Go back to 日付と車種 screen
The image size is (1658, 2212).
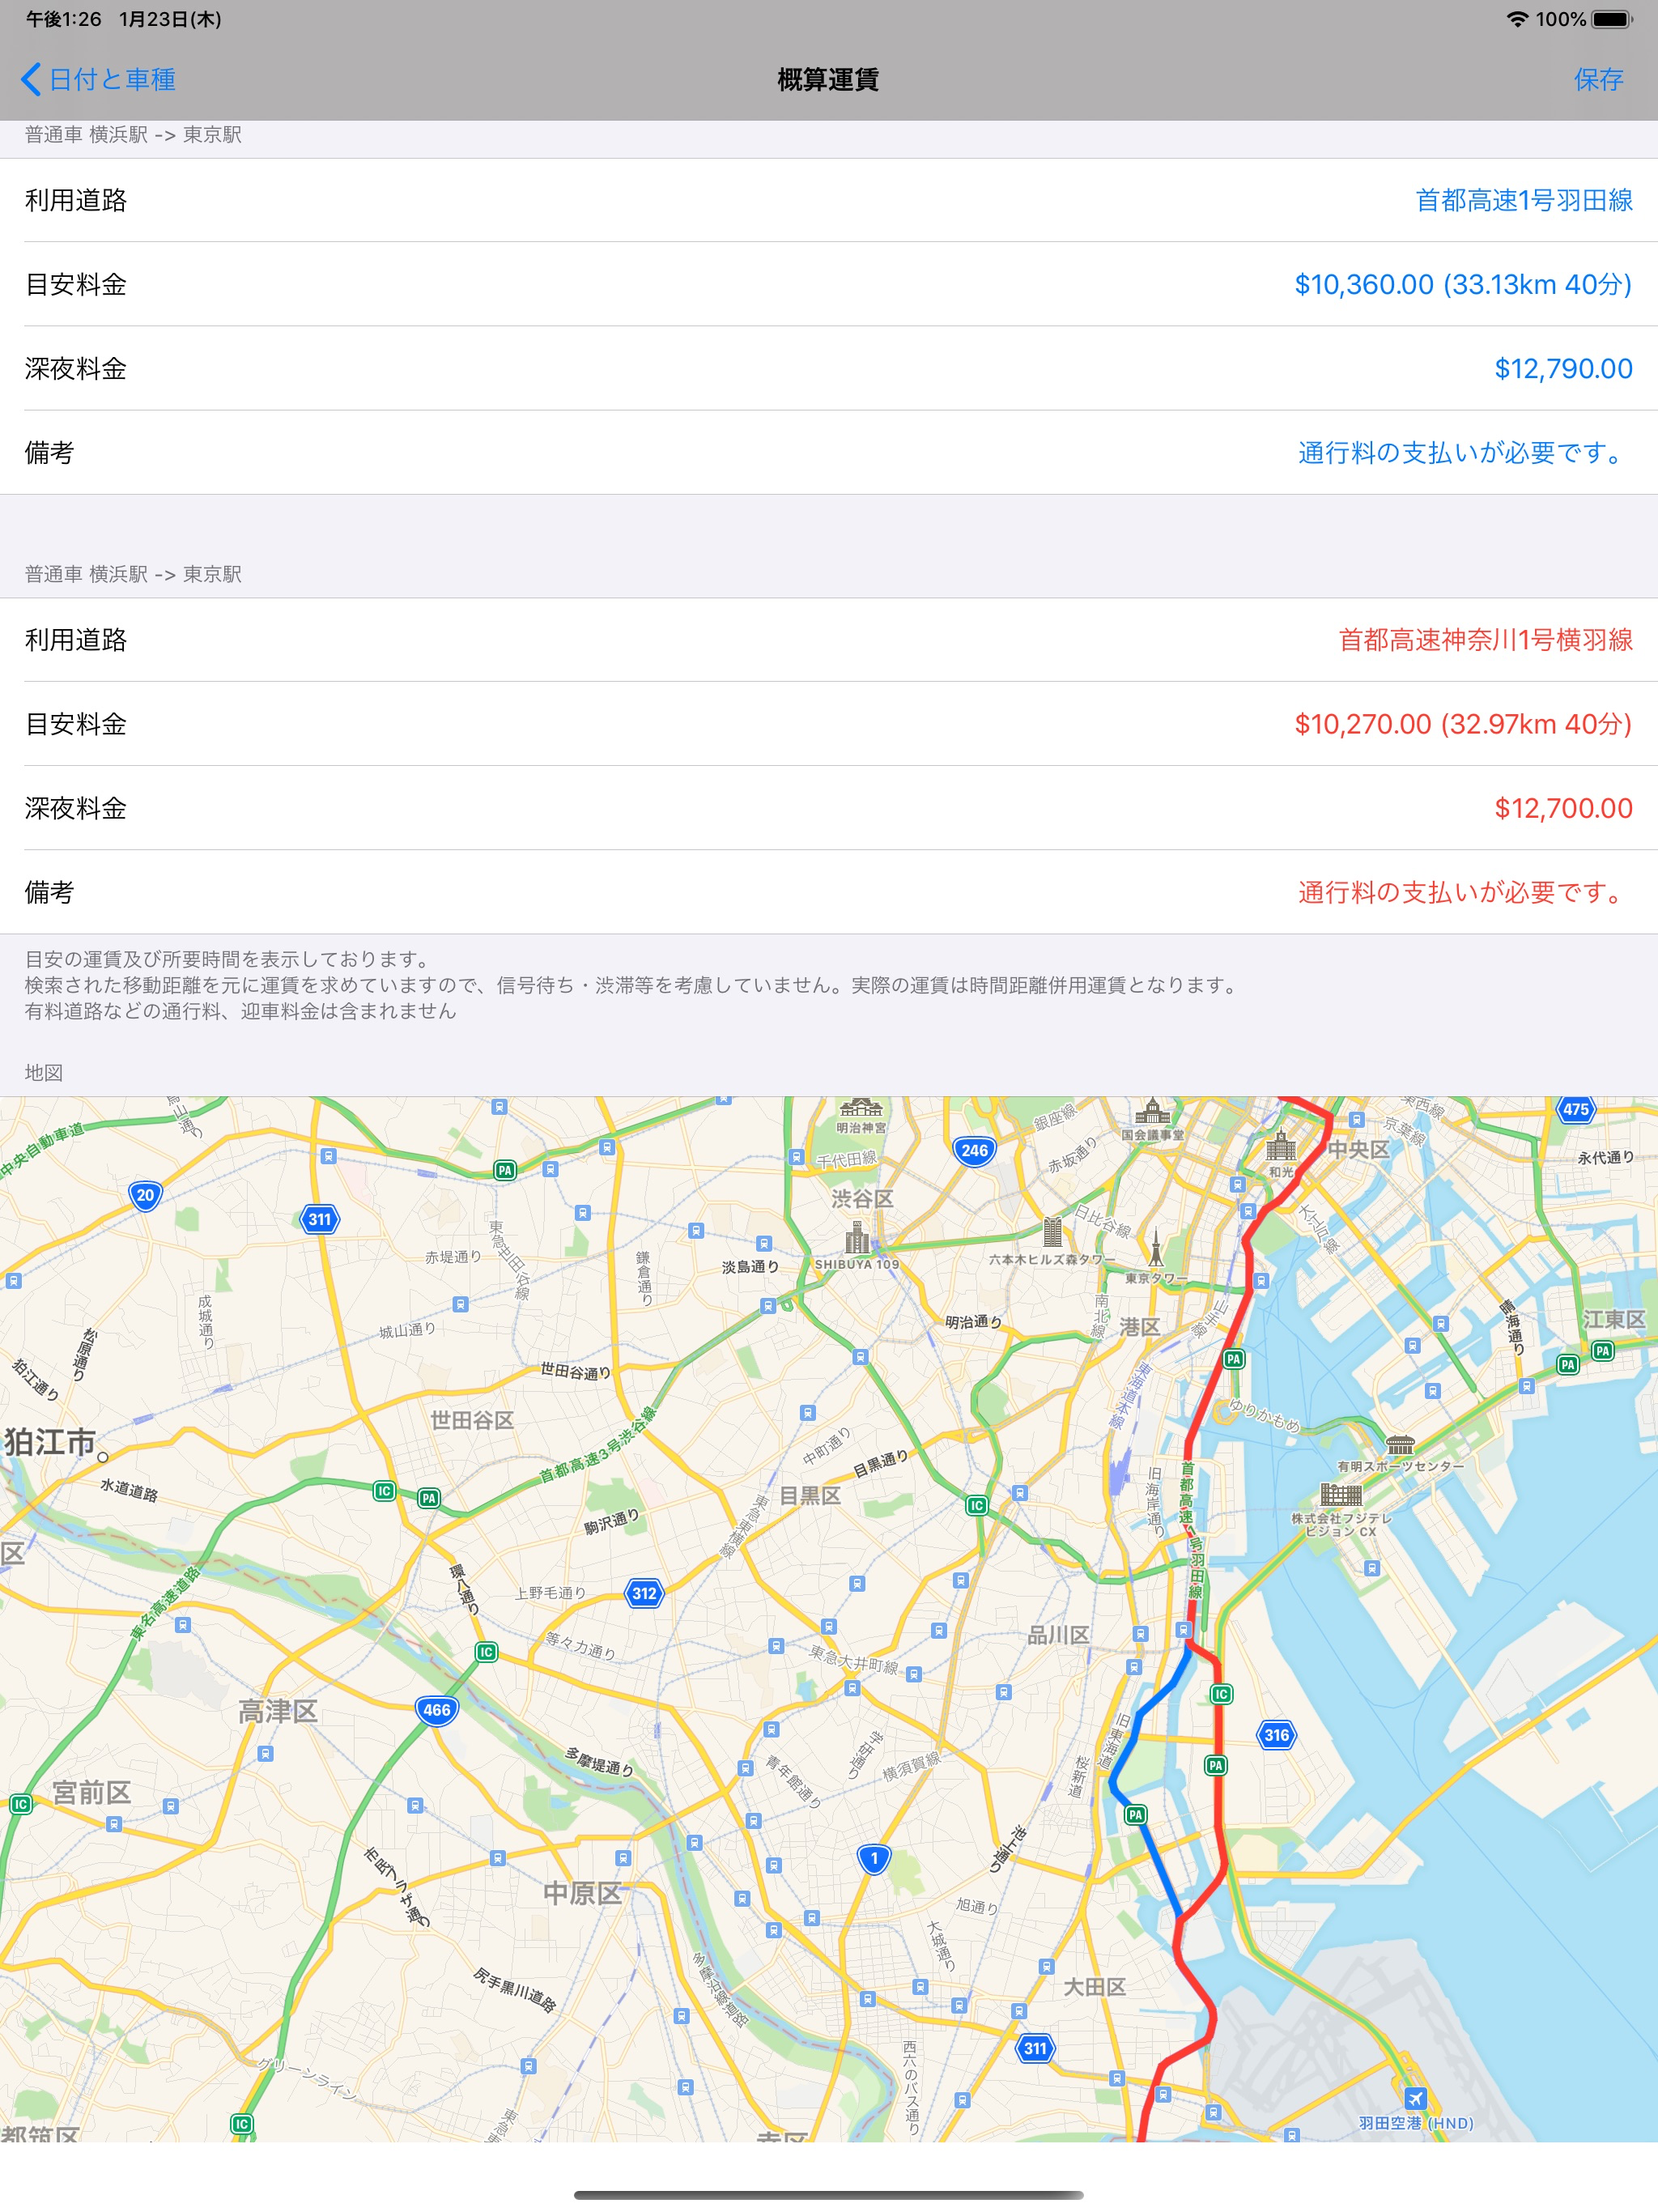point(98,79)
